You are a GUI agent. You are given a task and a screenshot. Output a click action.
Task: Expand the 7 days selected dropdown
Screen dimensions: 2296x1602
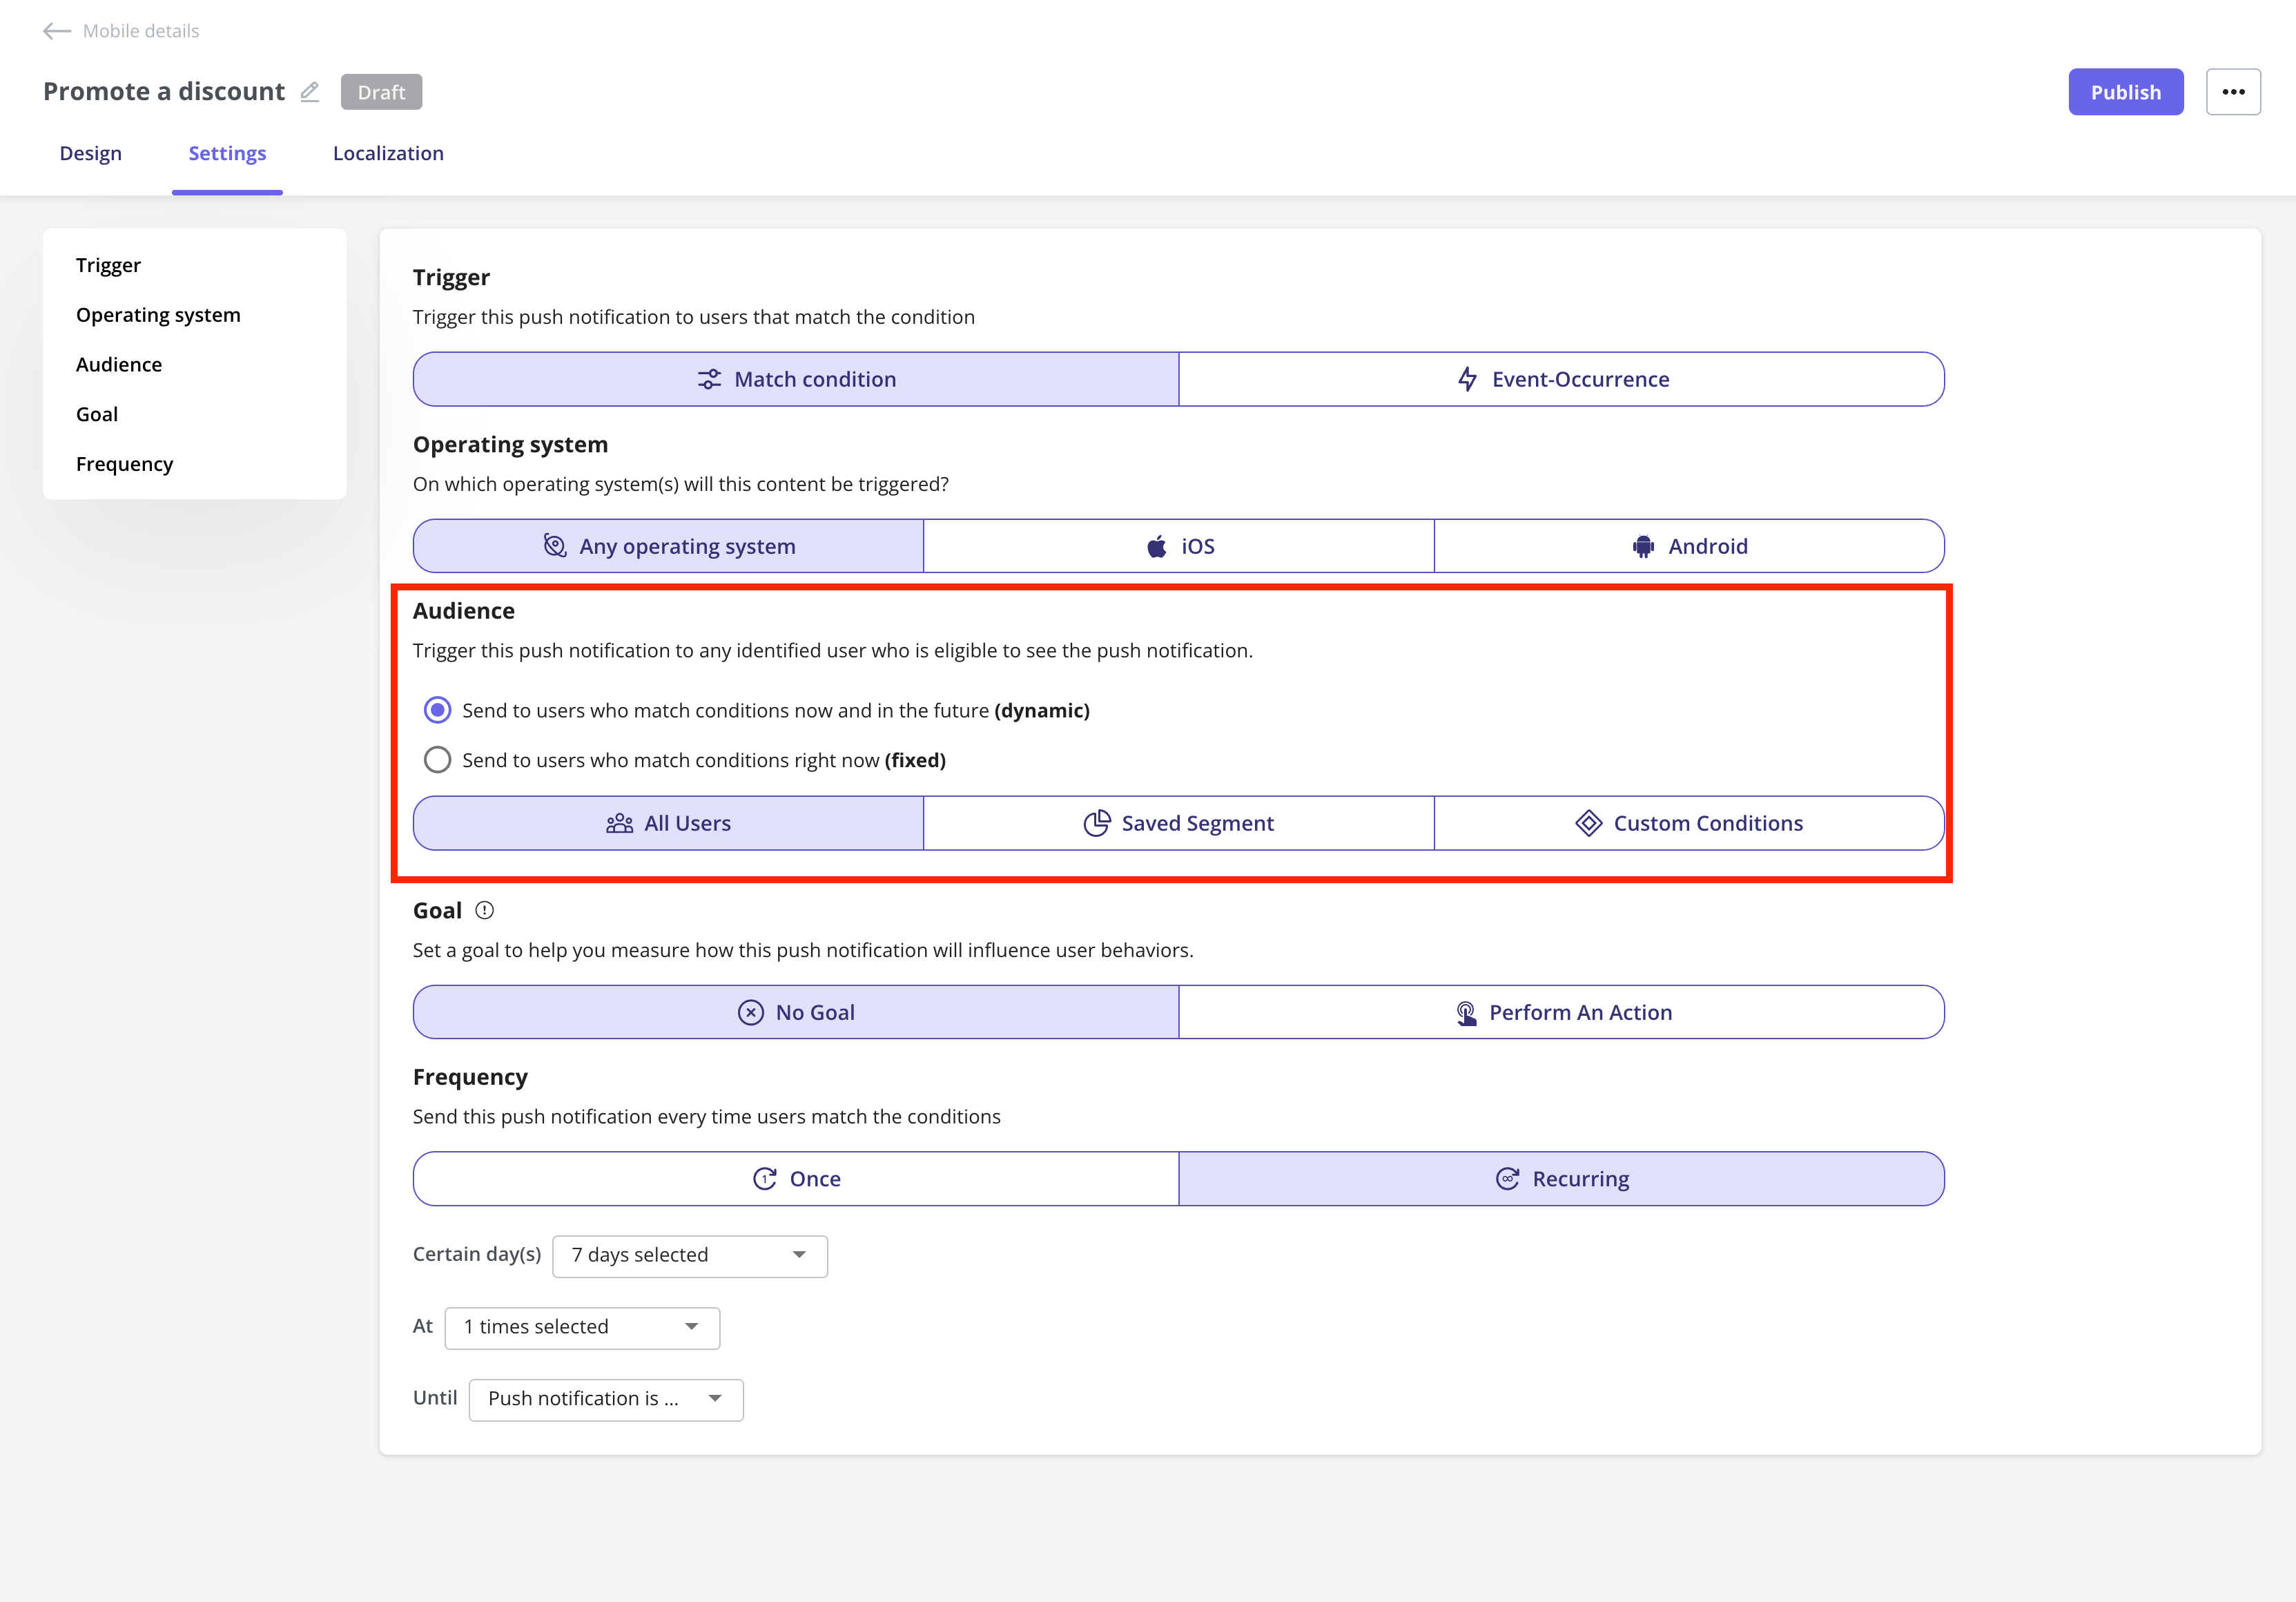click(690, 1256)
